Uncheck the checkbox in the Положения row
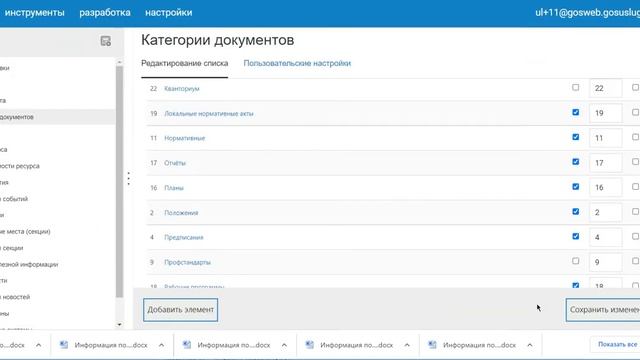Screen dimensions: 640x360 click(576, 211)
